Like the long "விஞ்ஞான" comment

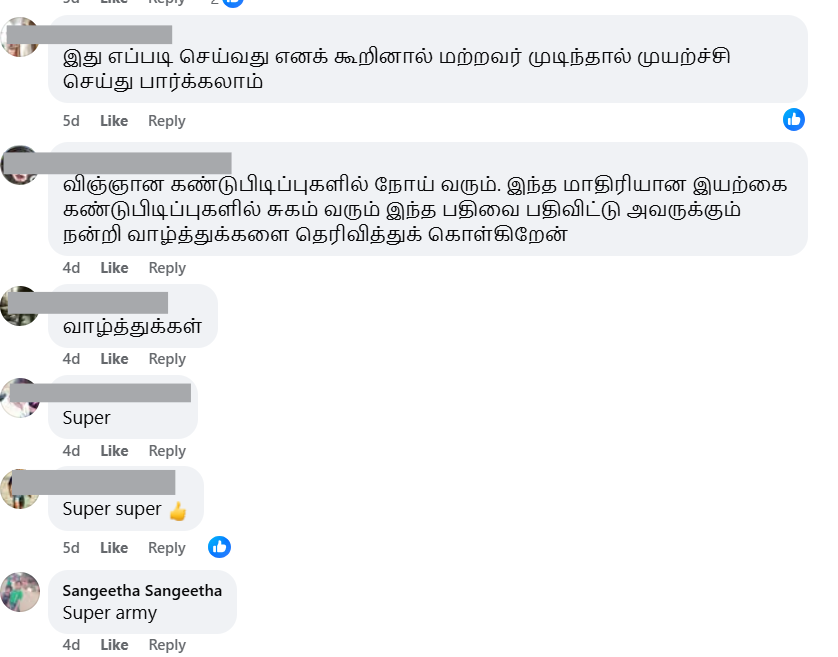pos(114,268)
